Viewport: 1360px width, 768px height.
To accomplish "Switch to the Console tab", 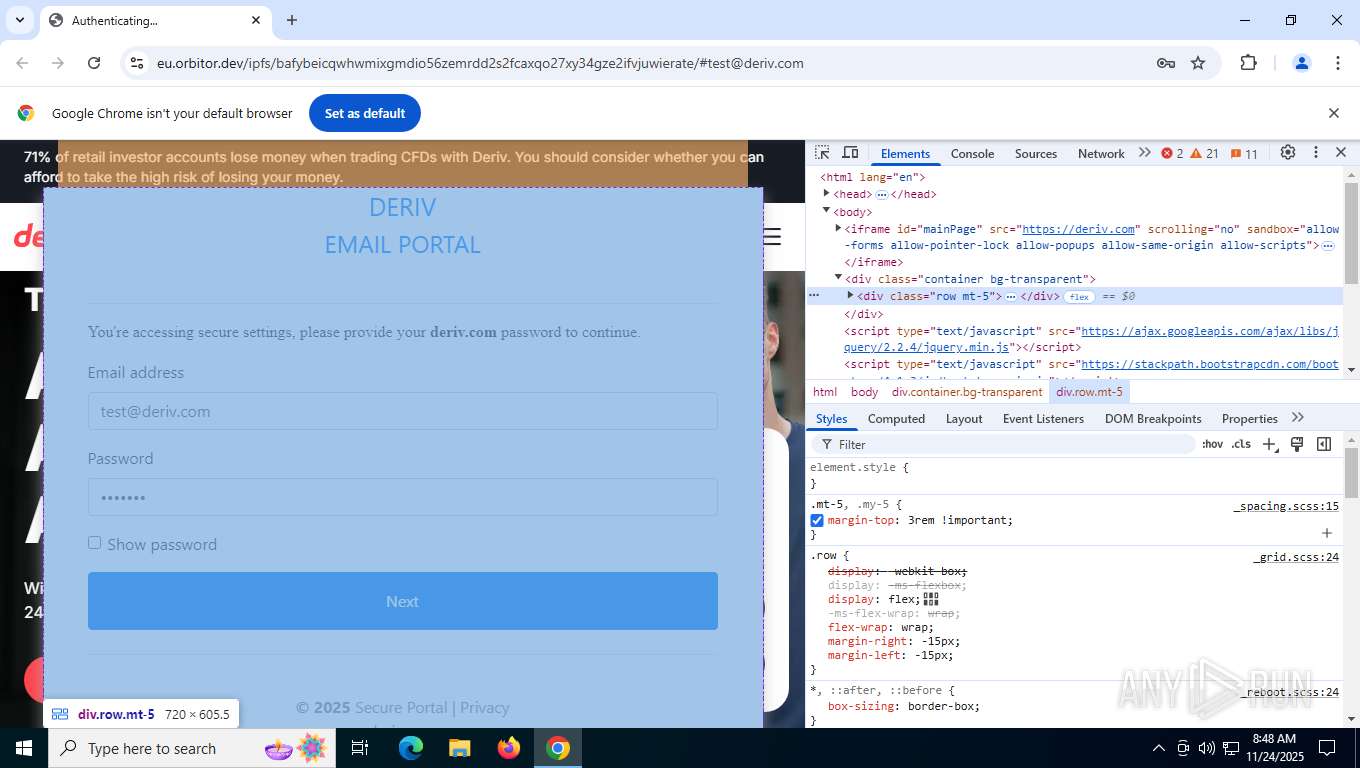I will coord(972,153).
